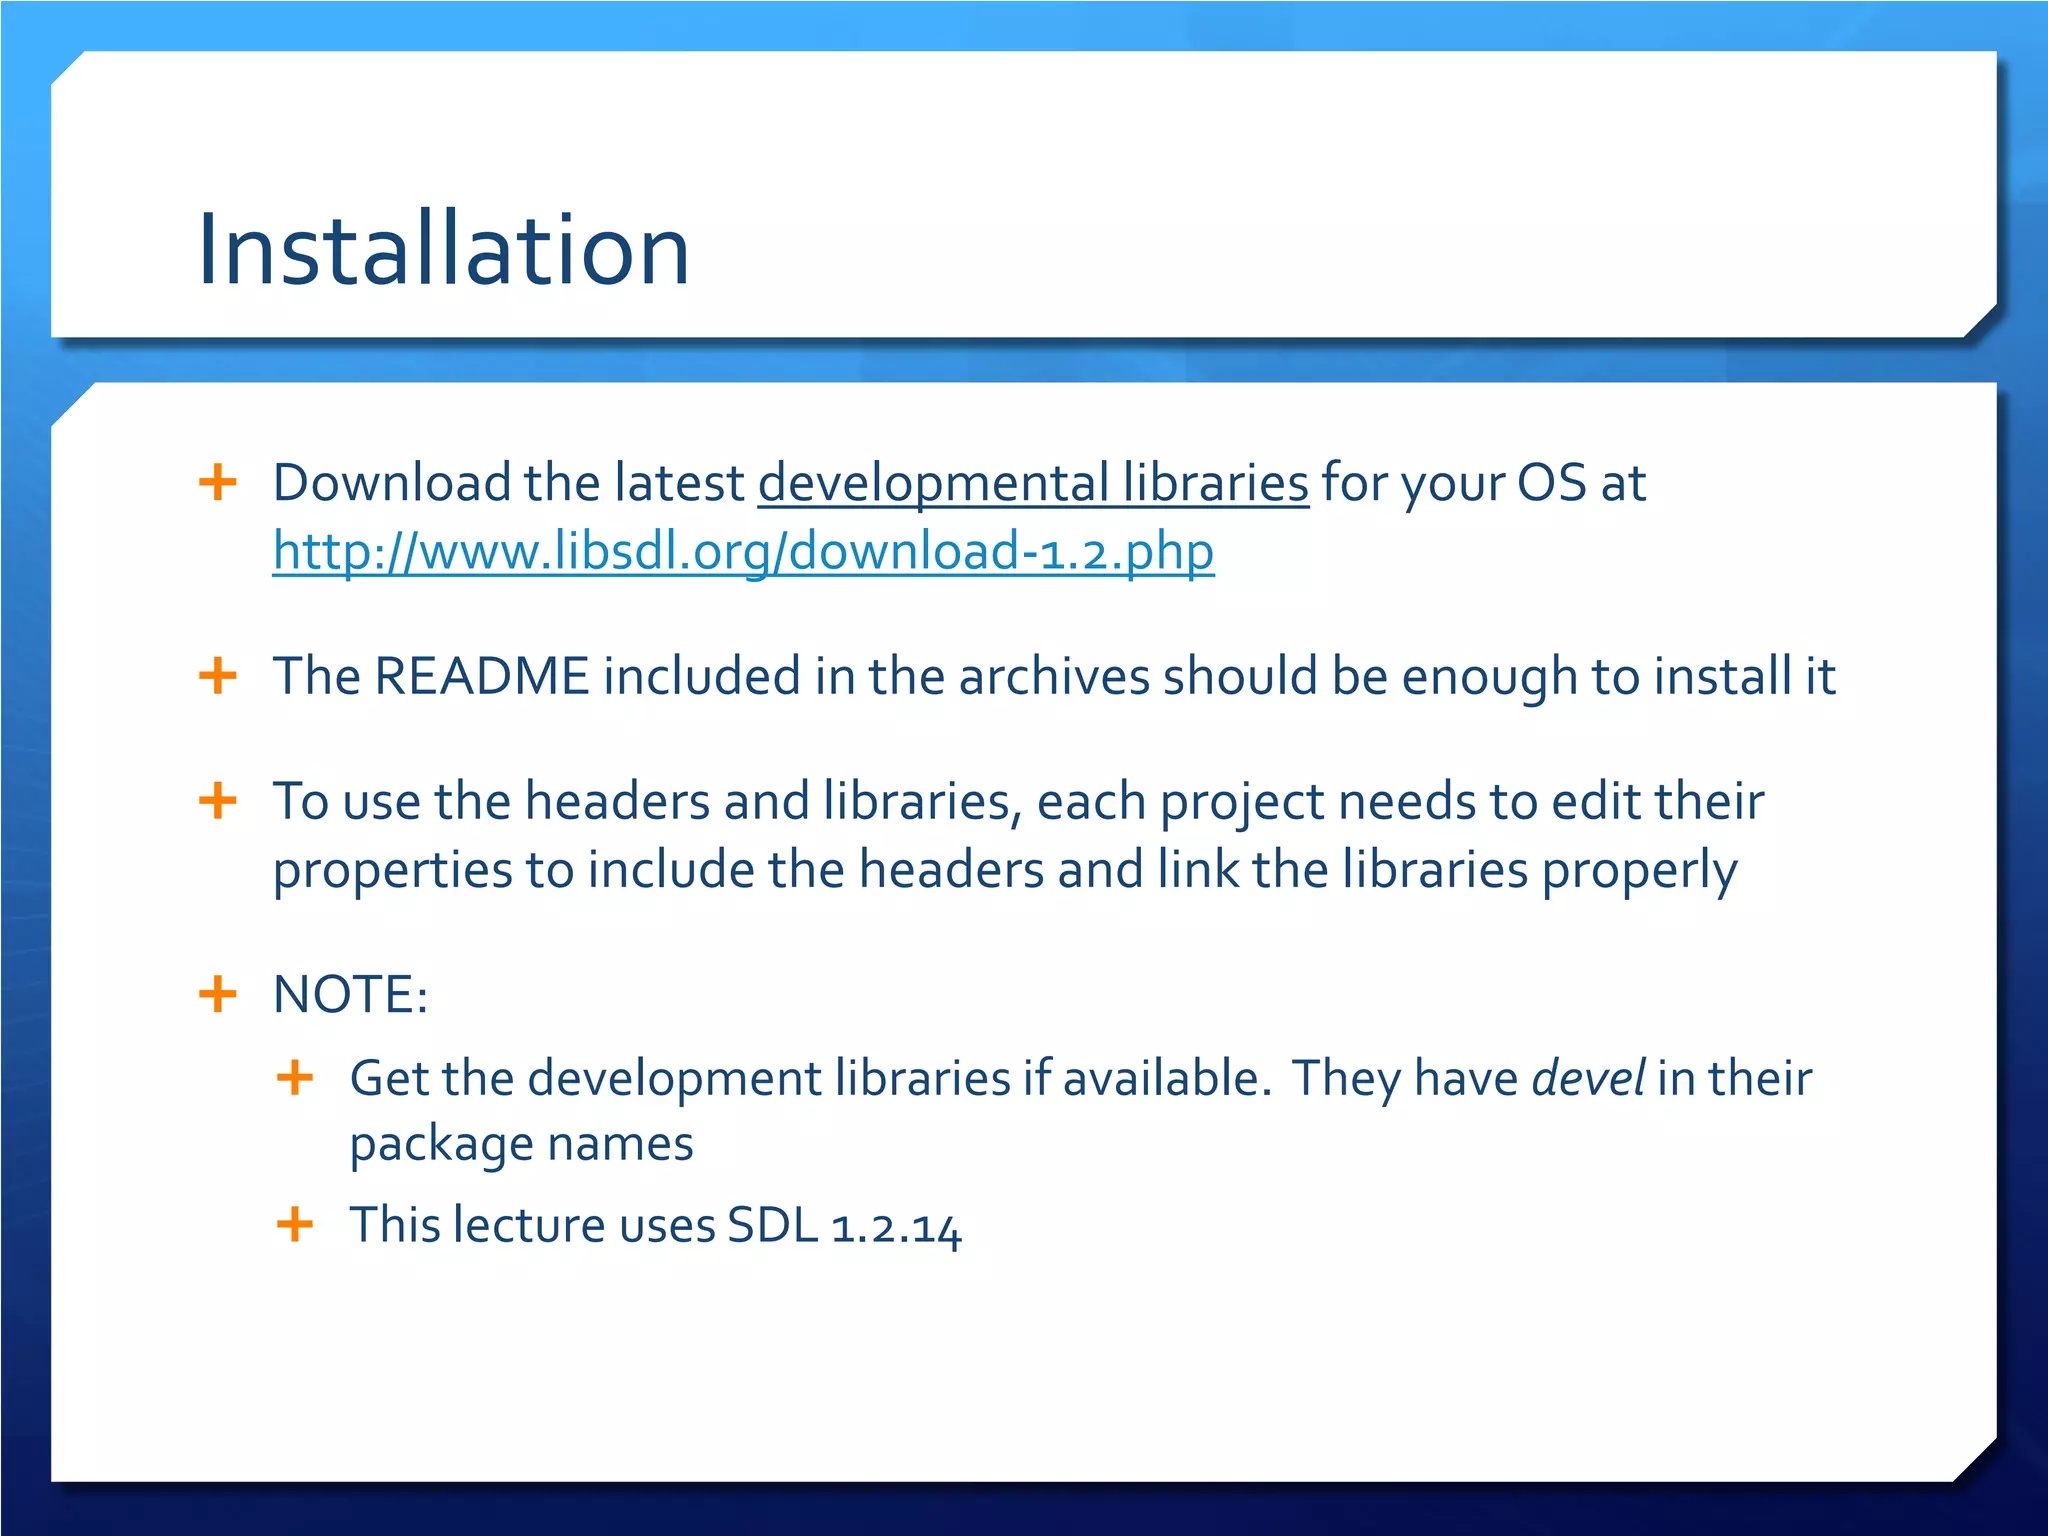Click the words 'Download the latest'
The image size is (2048, 1536).
click(509, 484)
